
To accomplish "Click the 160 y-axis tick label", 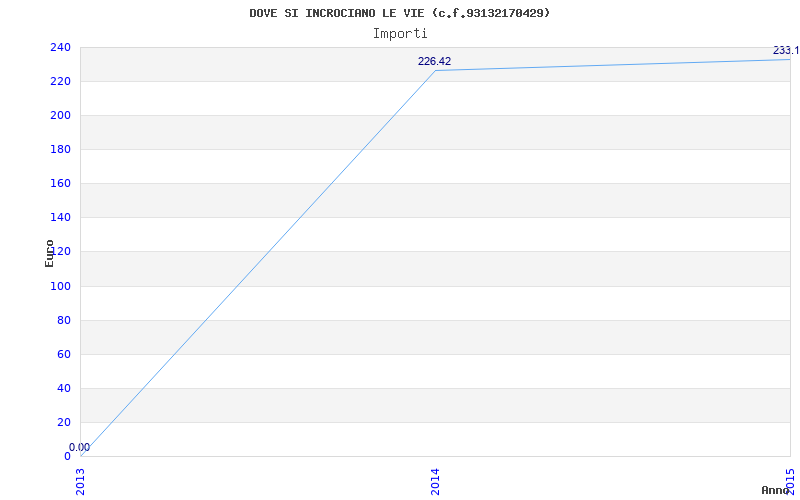I will click(x=60, y=184).
